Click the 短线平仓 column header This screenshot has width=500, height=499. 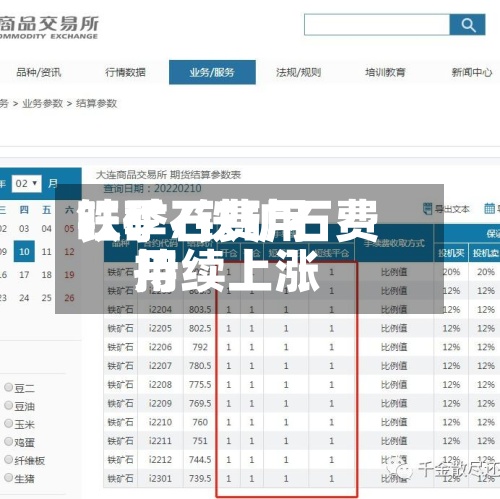(x=332, y=253)
